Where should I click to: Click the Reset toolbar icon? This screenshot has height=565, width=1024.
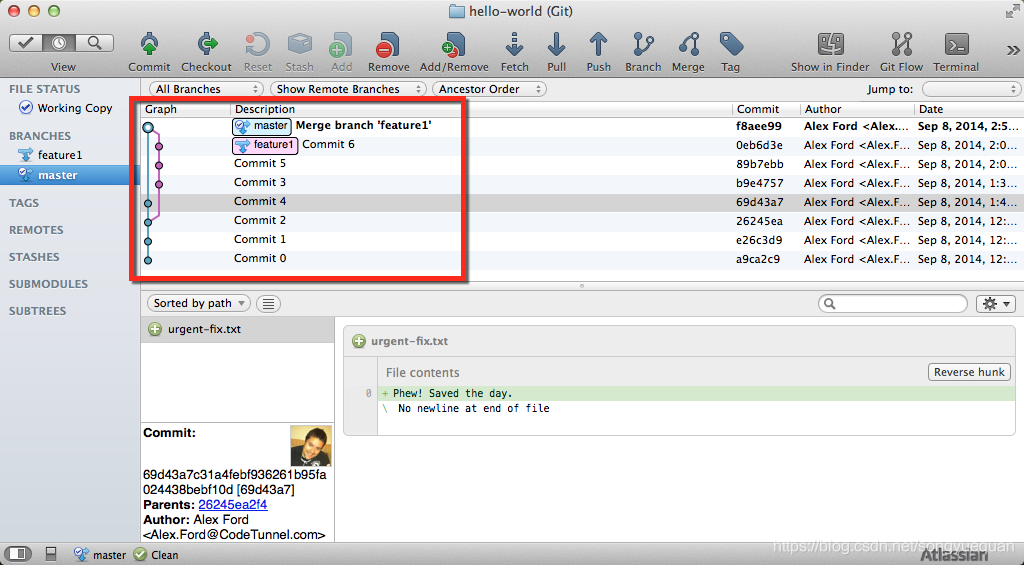coord(257,44)
